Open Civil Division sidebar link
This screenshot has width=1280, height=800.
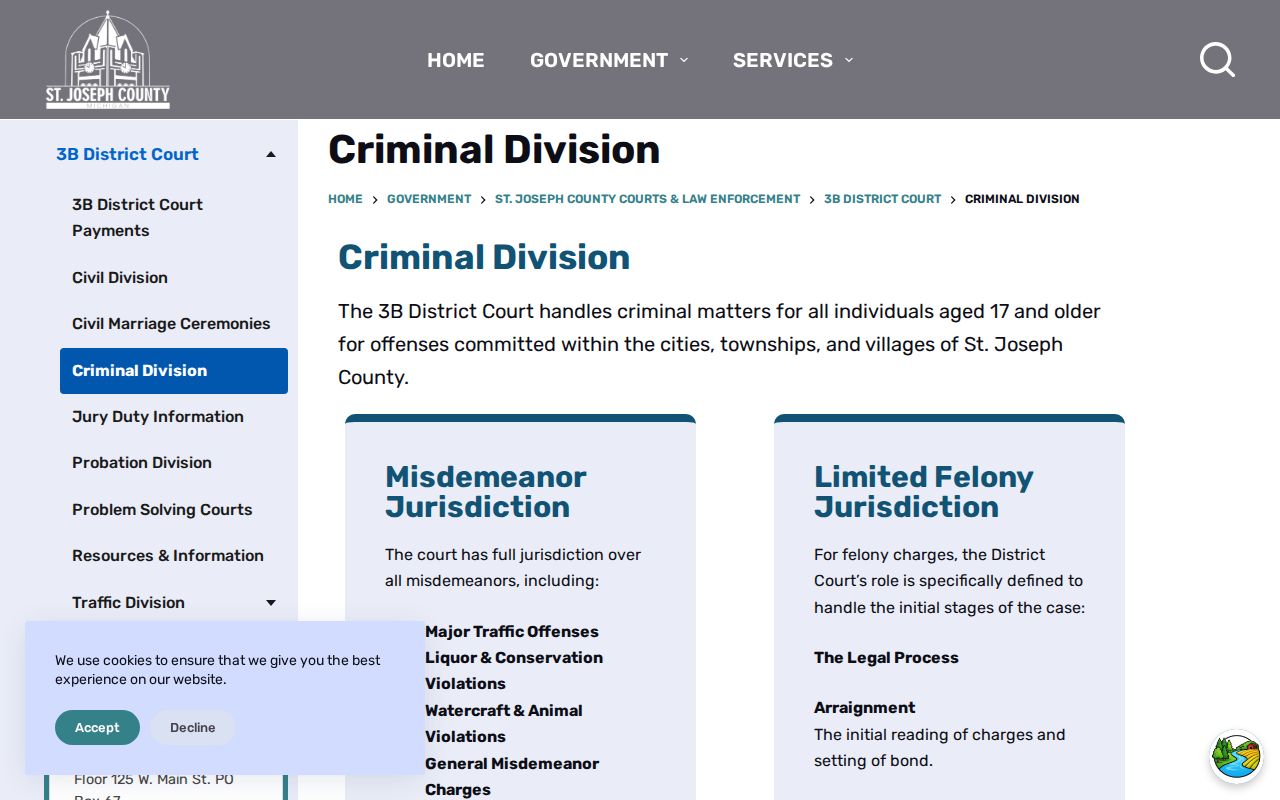pos(120,278)
